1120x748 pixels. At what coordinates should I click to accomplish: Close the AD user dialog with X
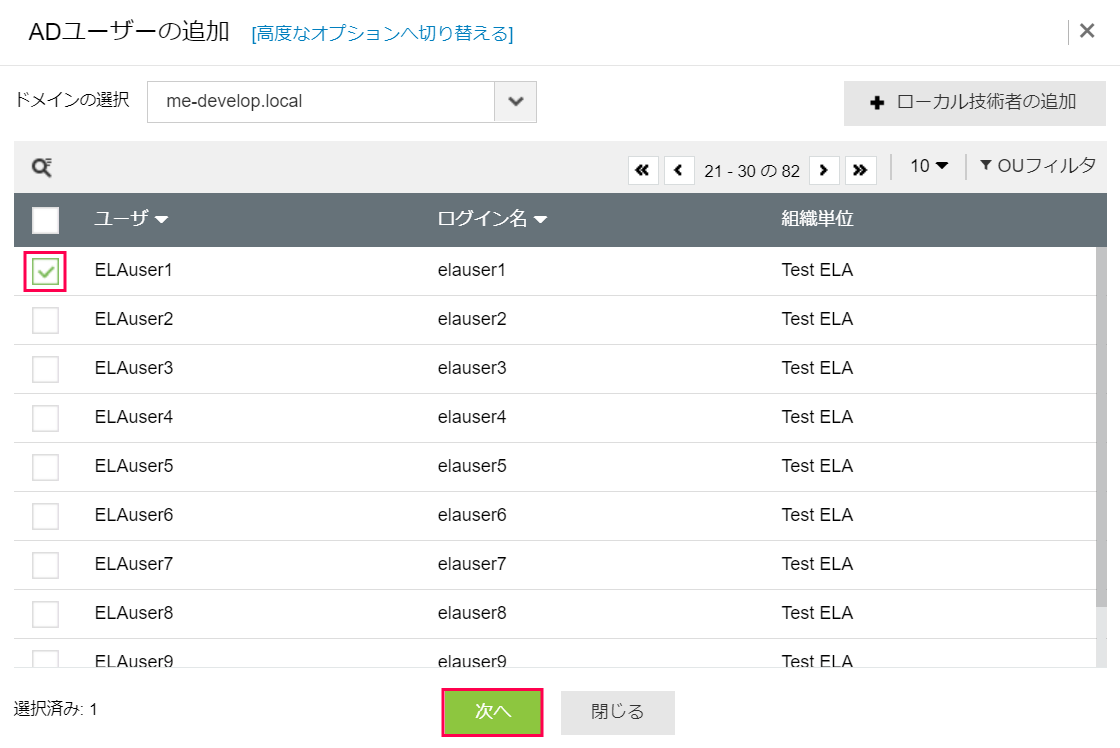[1087, 31]
